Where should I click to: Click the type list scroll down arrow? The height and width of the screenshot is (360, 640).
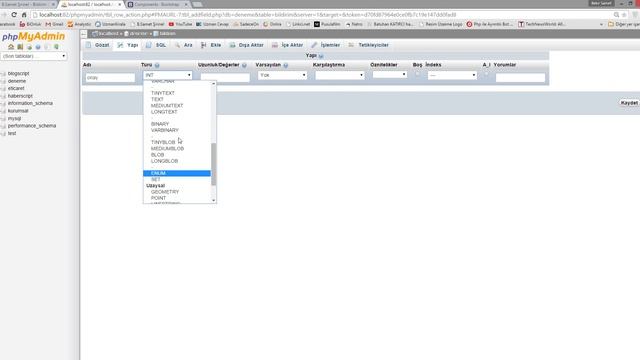[213, 200]
